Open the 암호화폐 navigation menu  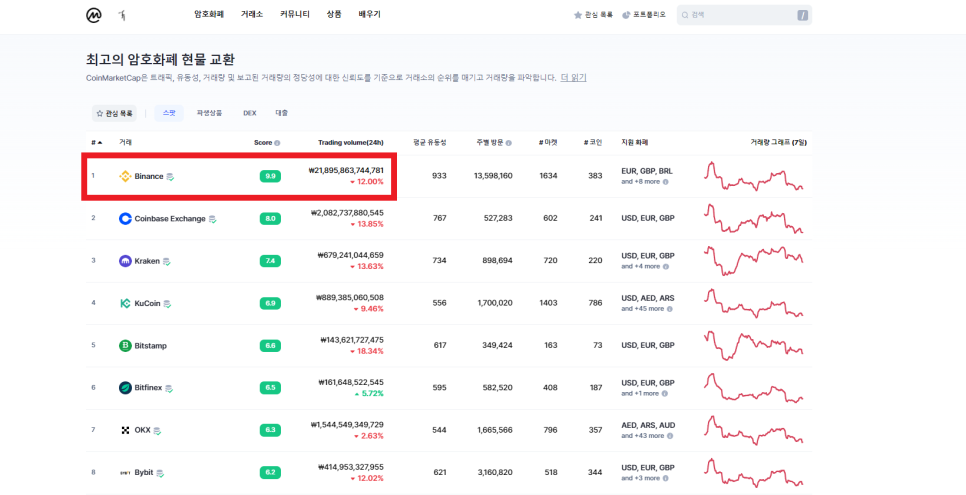209,14
